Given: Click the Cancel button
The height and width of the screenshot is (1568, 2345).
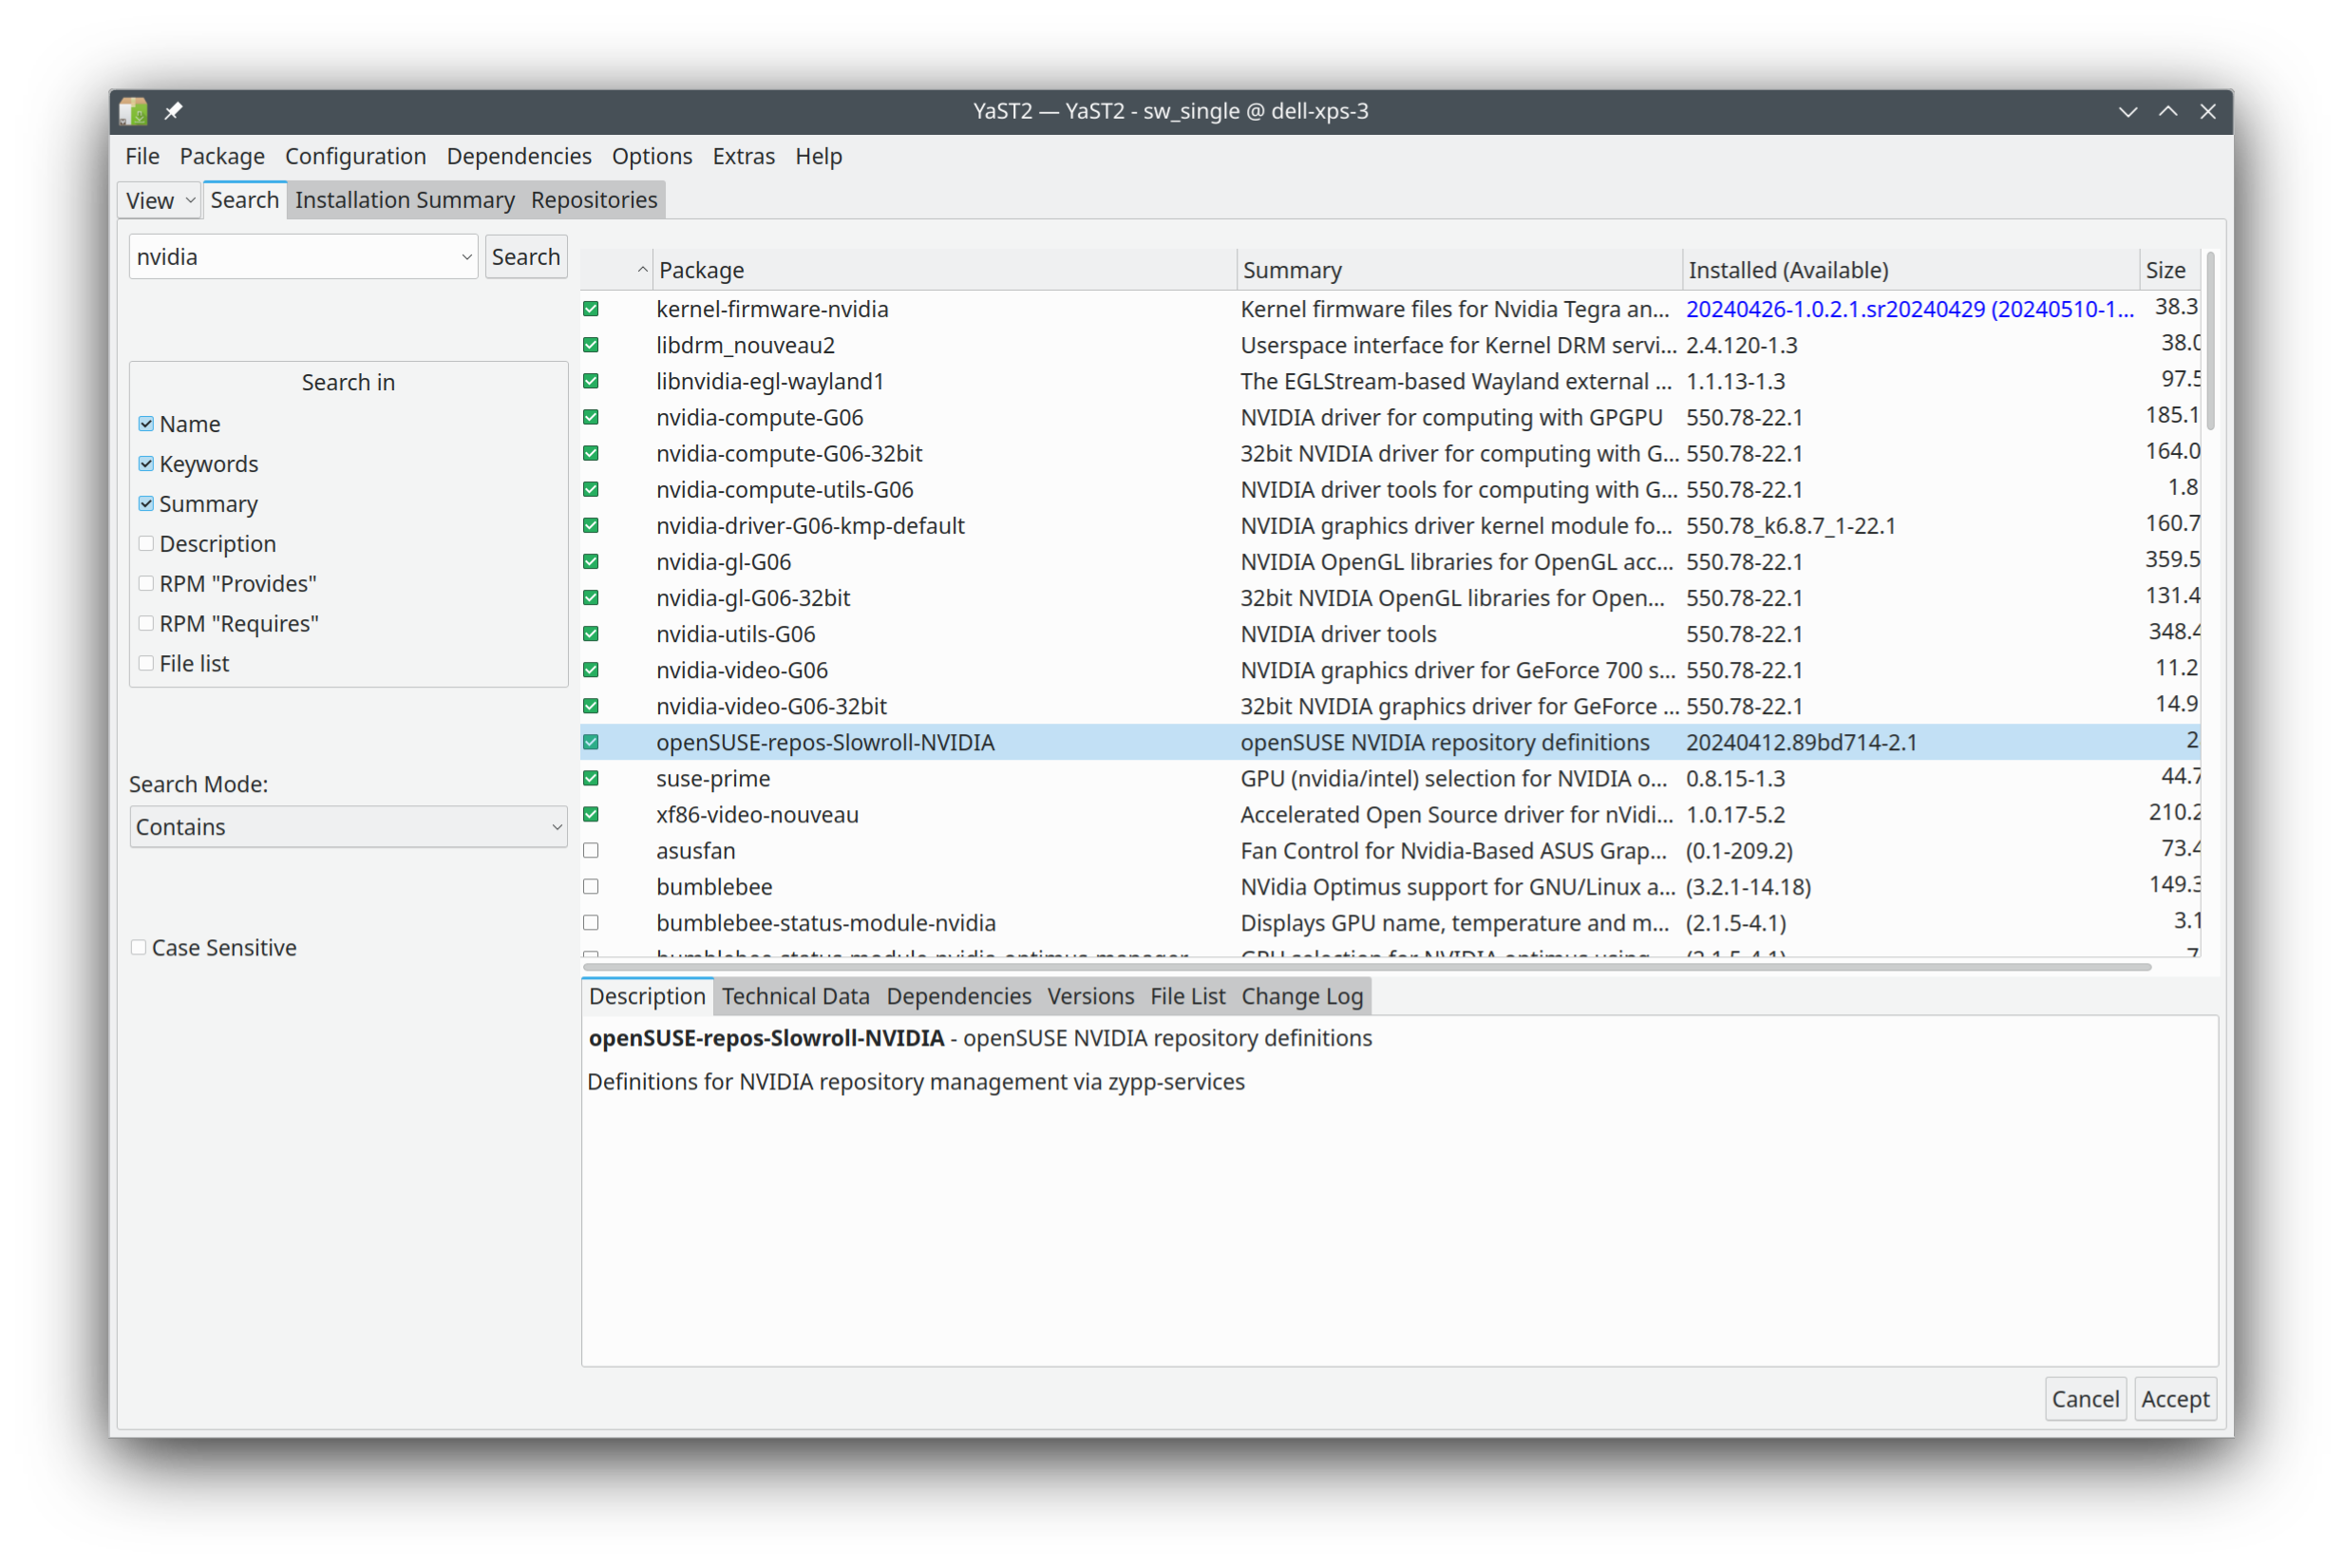Looking at the screenshot, I should click(2085, 1399).
